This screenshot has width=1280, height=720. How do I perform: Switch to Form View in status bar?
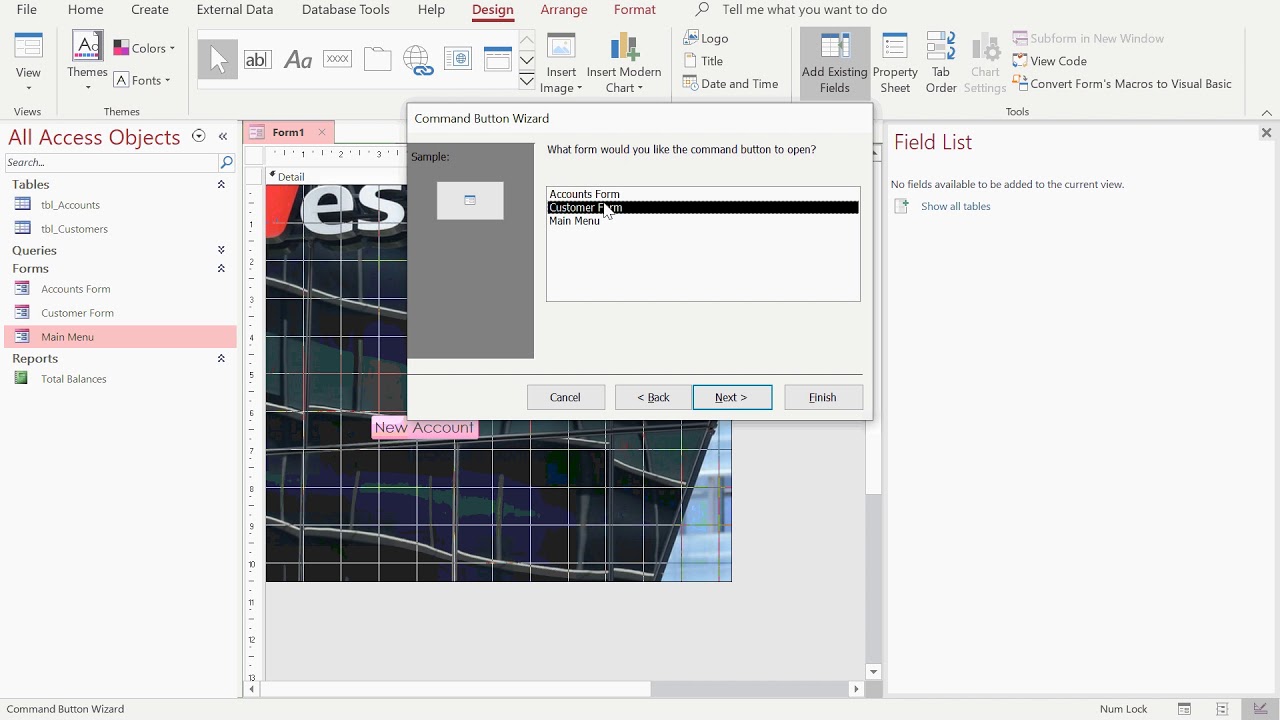(x=1184, y=709)
